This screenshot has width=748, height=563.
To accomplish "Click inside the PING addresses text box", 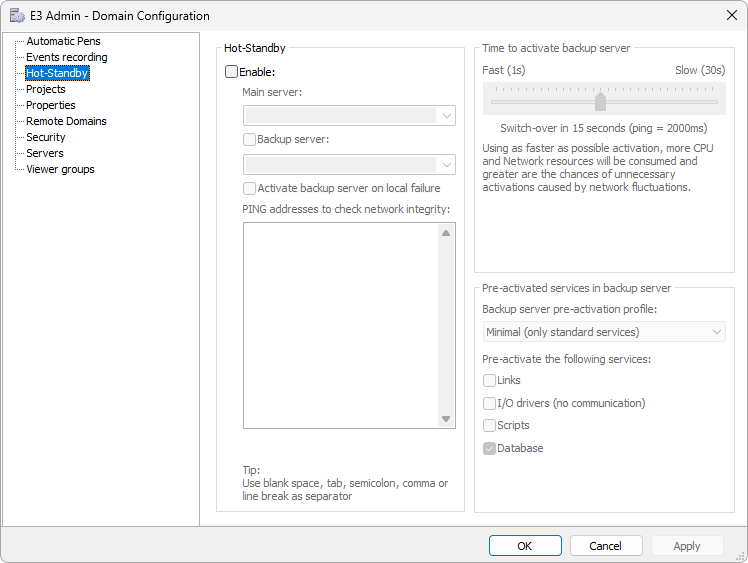I will 340,325.
